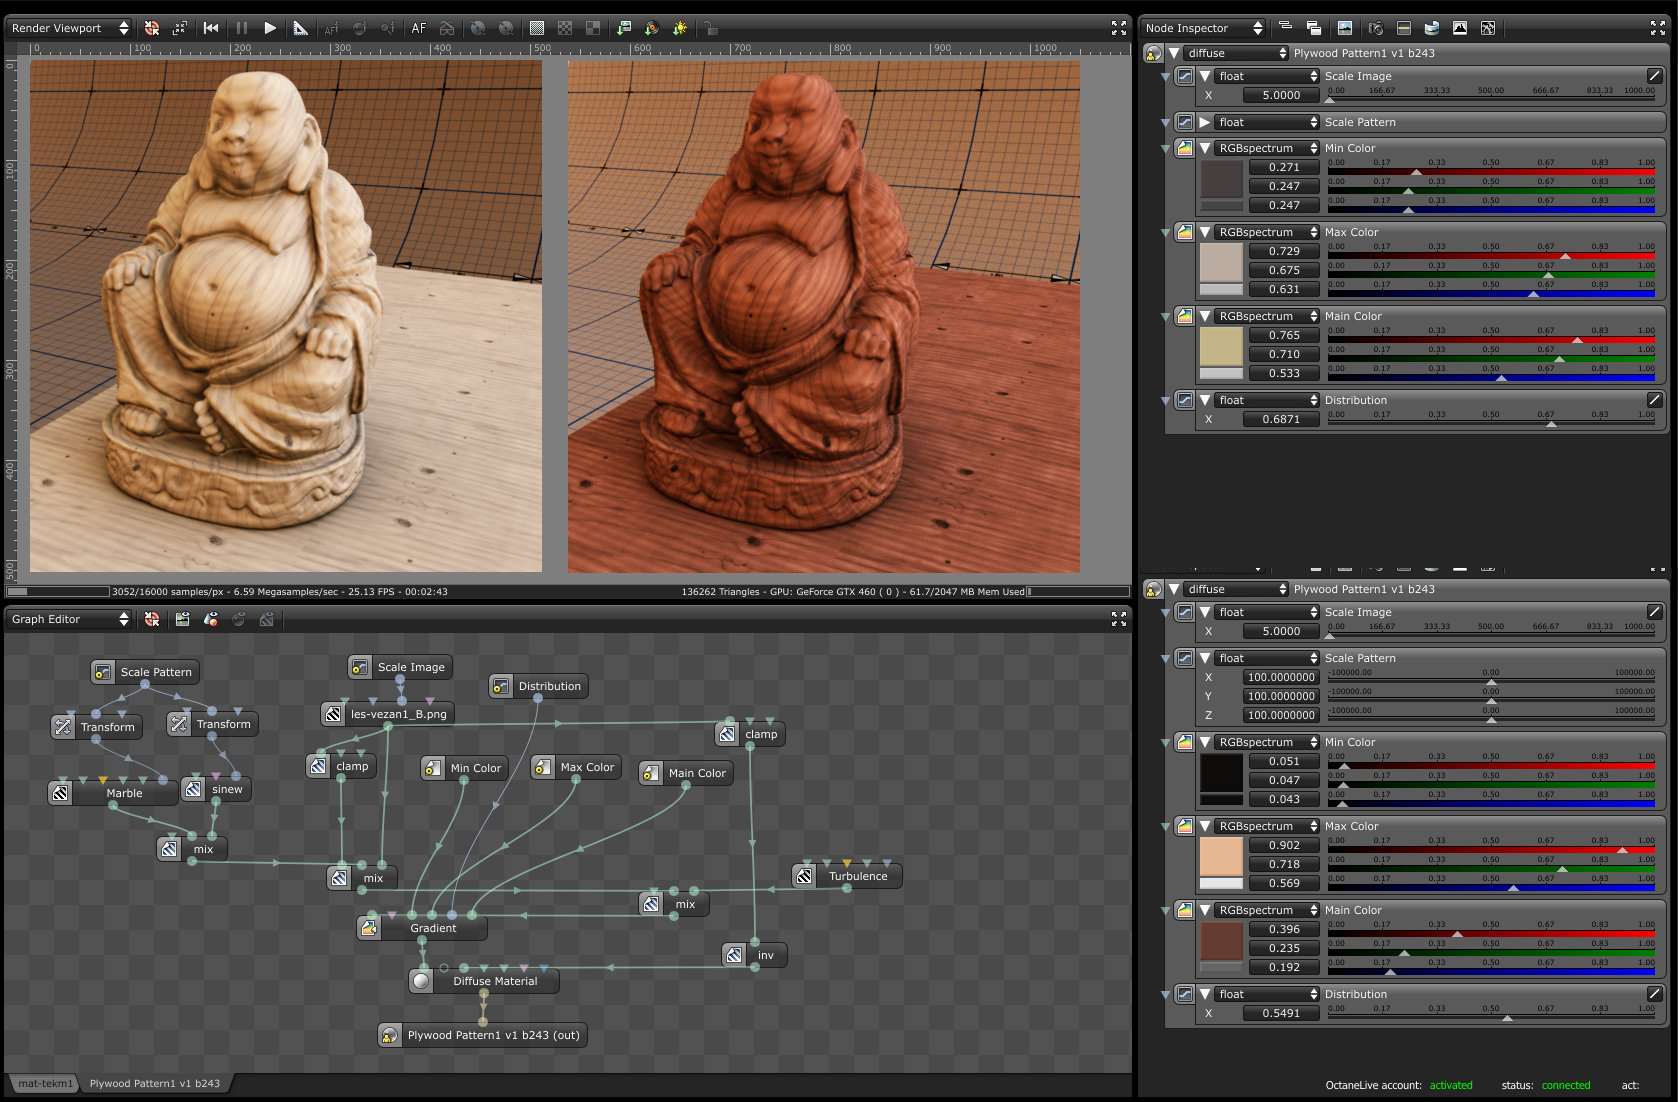
Task: Collapse the Max Color section in lower inspector
Action: pos(1205,826)
